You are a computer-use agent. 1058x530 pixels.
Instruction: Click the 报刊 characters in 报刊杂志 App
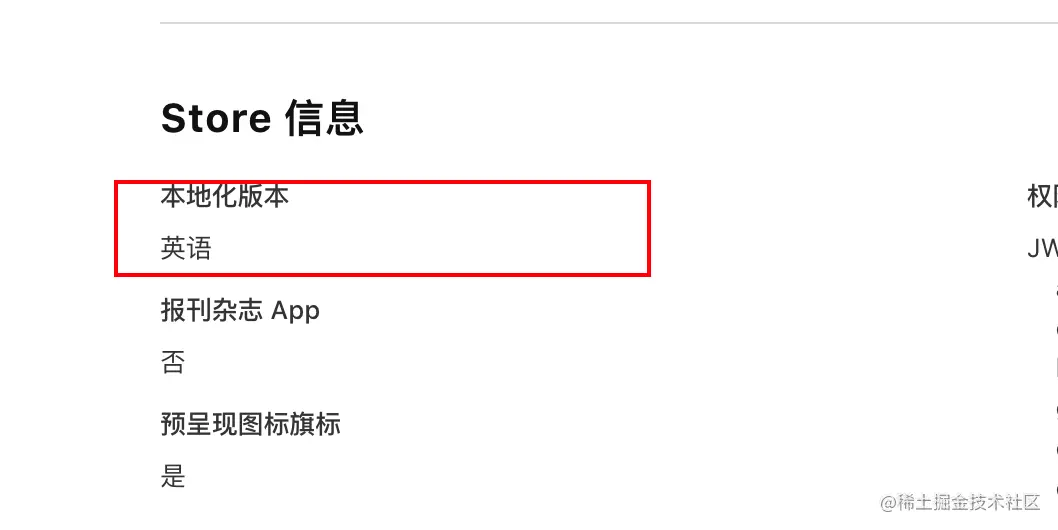(186, 311)
